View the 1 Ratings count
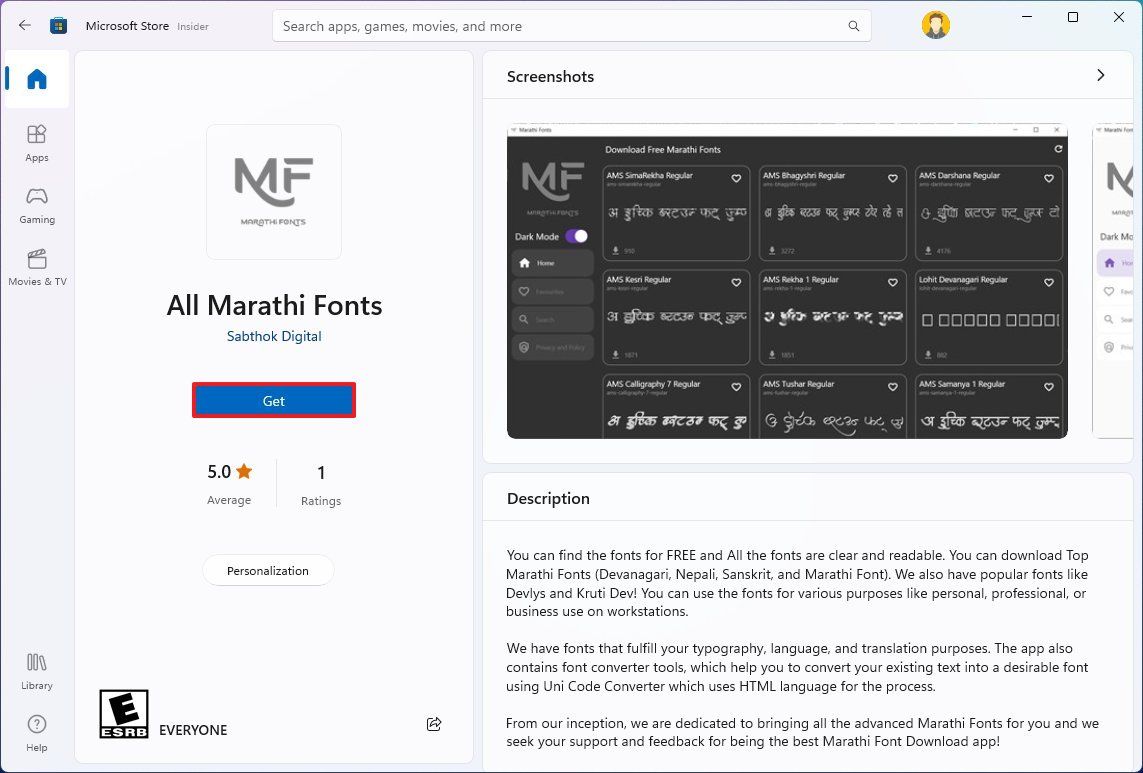 click(321, 483)
